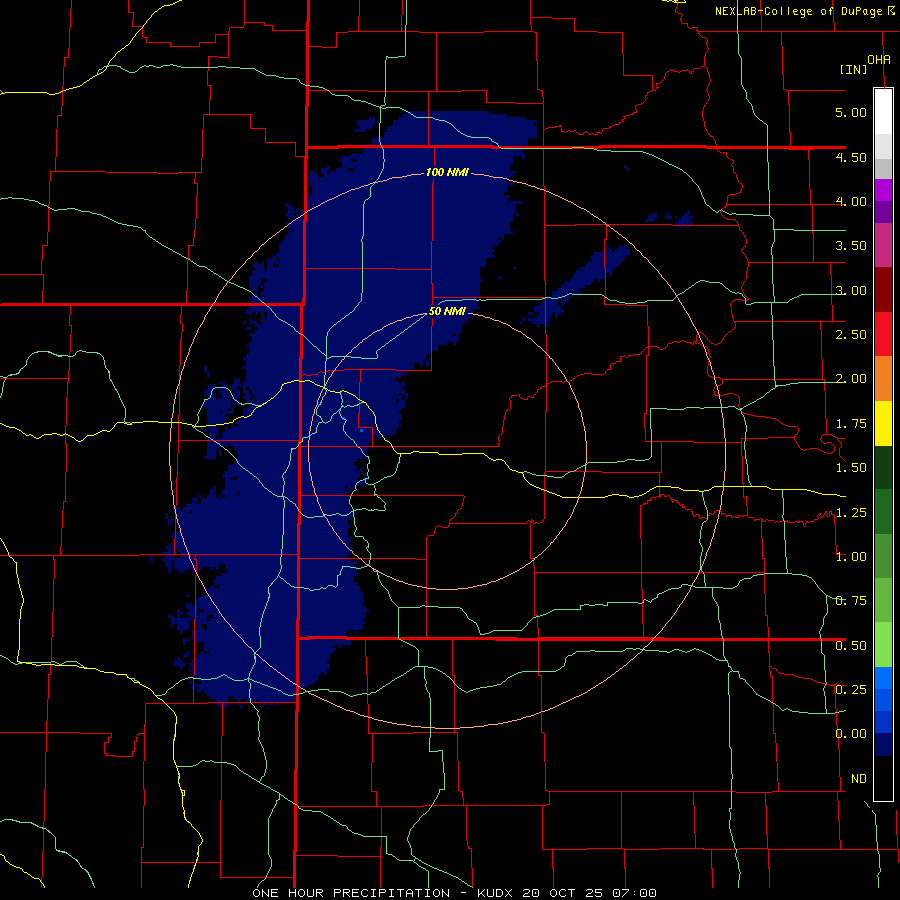Viewport: 900px width, 900px height.
Task: Select the 1.75 legend value
Action: click(851, 424)
